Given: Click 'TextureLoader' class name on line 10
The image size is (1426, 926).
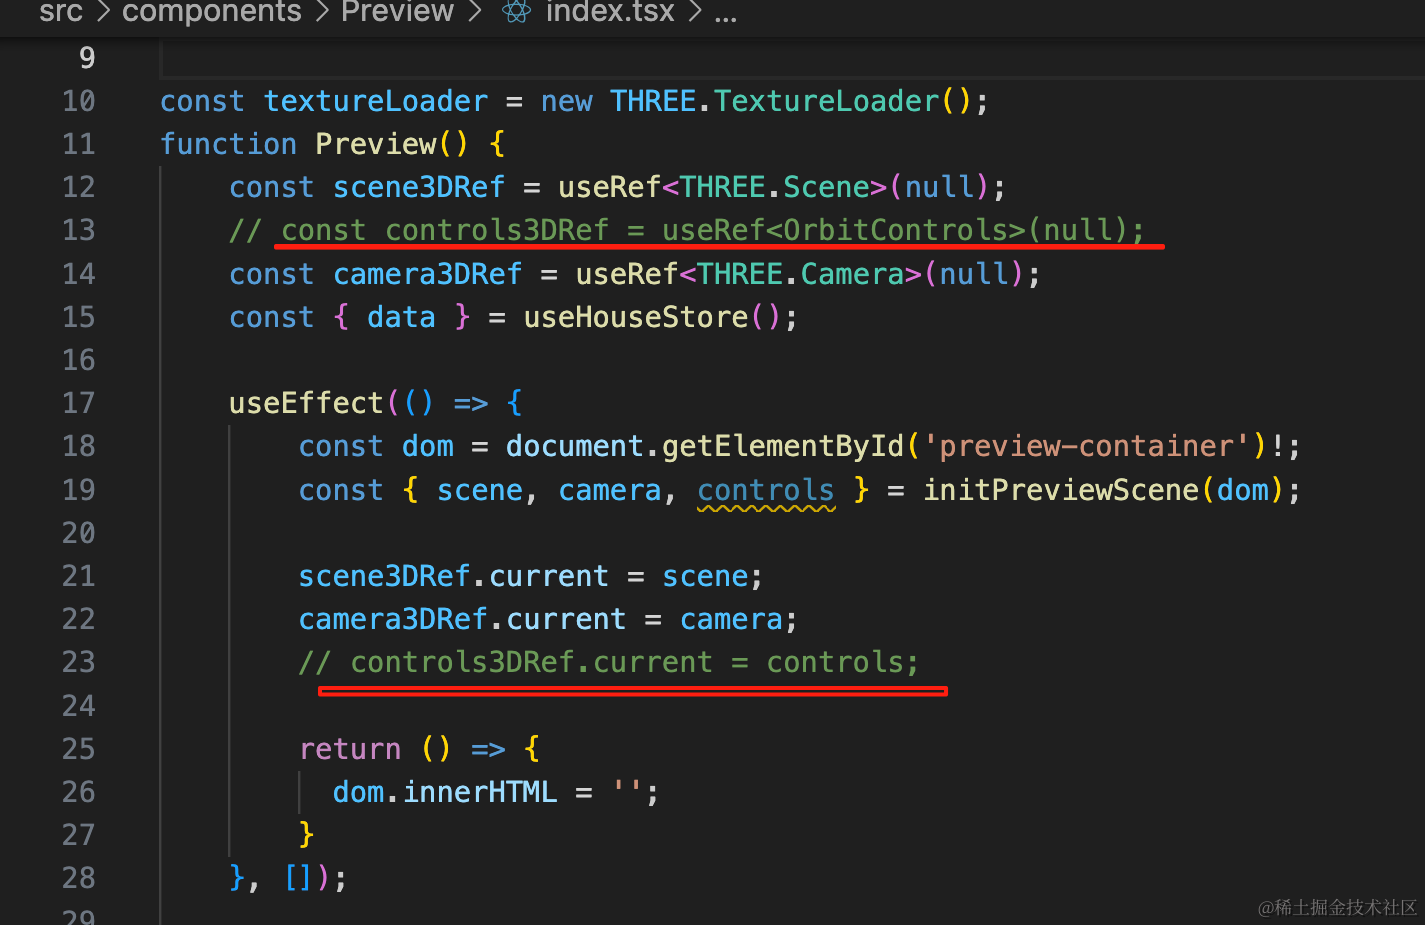Looking at the screenshot, I should coord(827,101).
